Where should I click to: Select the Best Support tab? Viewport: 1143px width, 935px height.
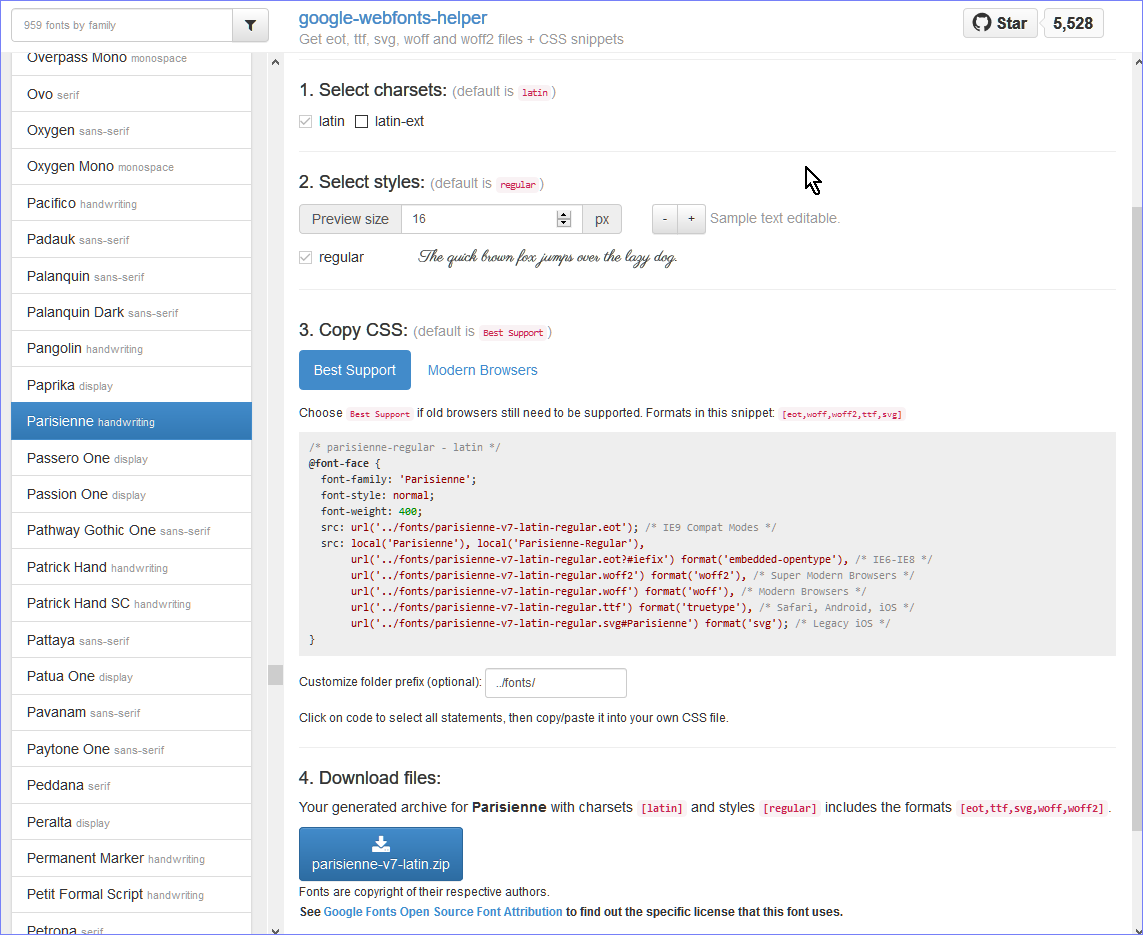coord(355,370)
